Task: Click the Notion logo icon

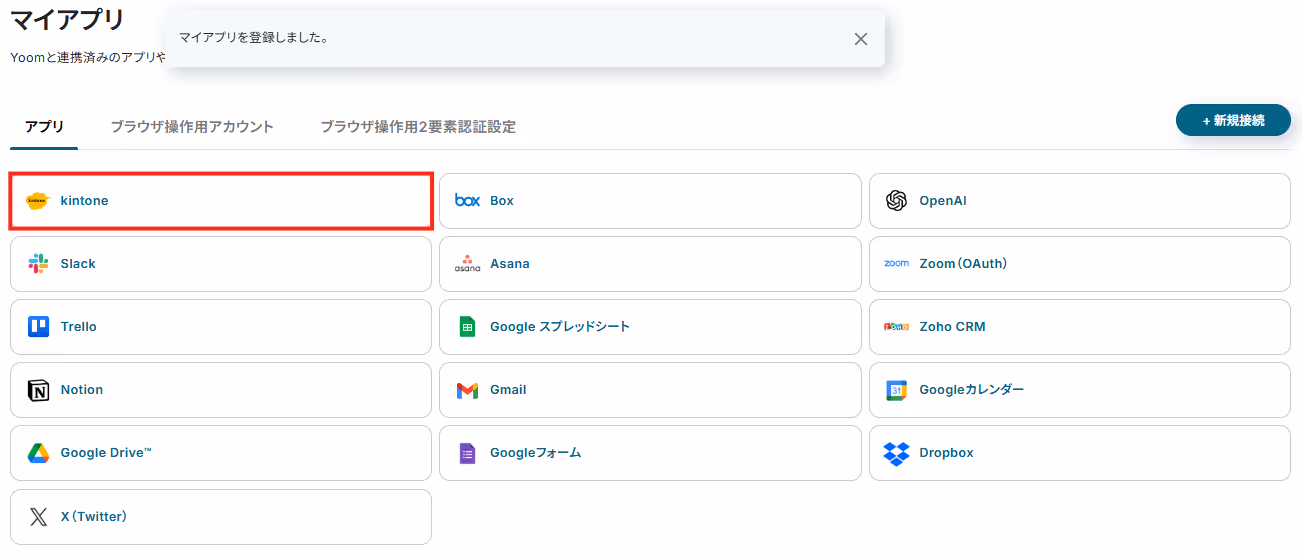Action: click(38, 390)
